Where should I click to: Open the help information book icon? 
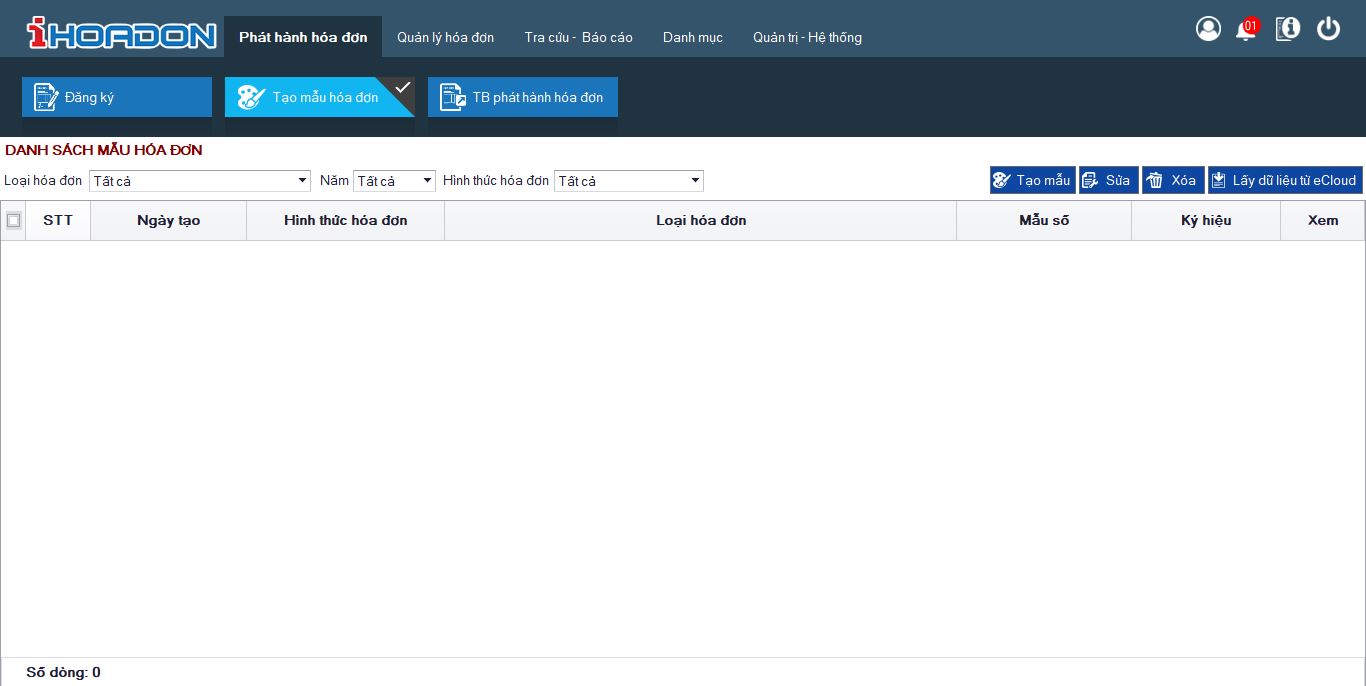pos(1288,29)
